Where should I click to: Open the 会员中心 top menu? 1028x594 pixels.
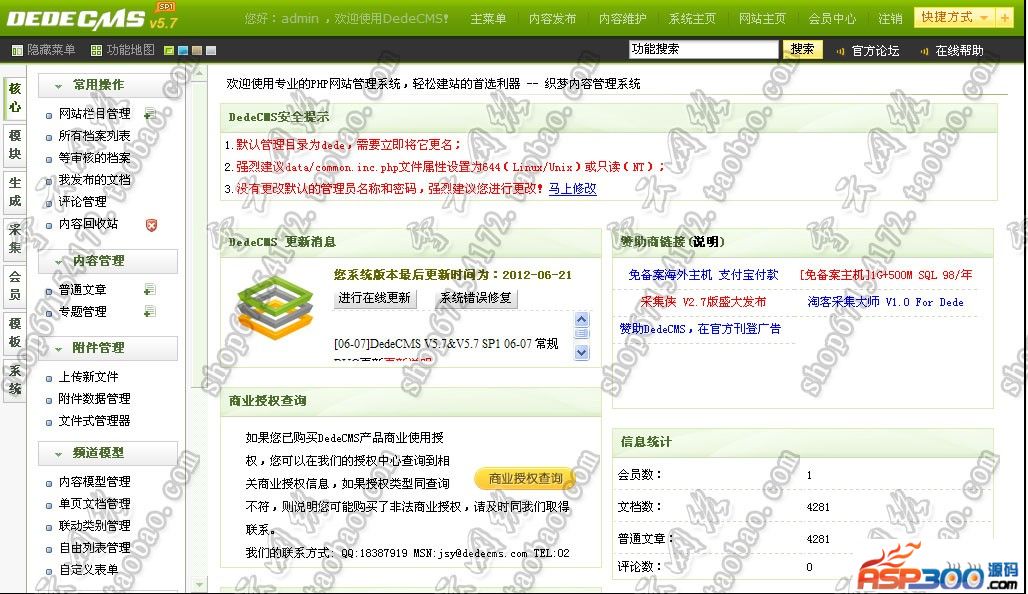[x=832, y=18]
